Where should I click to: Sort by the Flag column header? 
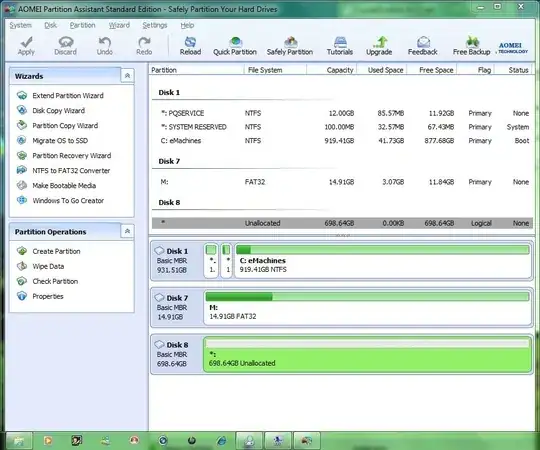[476, 70]
